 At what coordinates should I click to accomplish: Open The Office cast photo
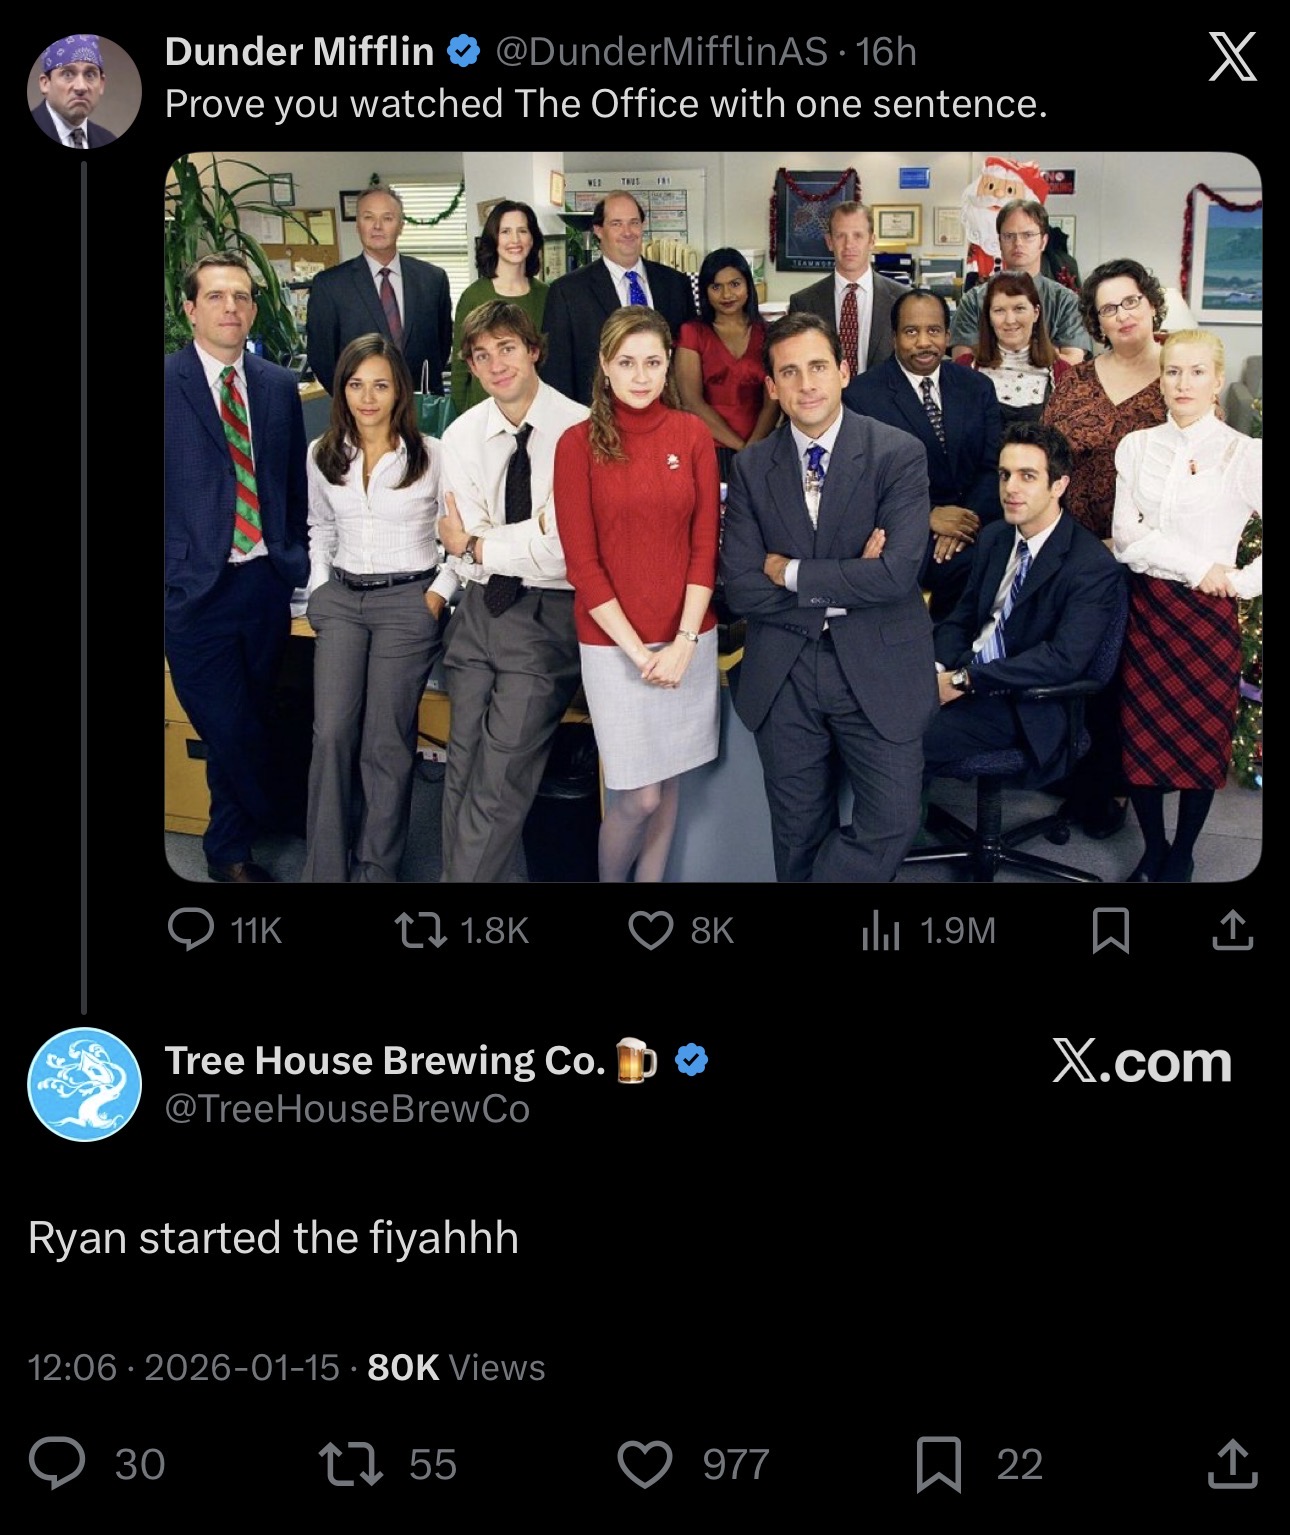tap(713, 517)
